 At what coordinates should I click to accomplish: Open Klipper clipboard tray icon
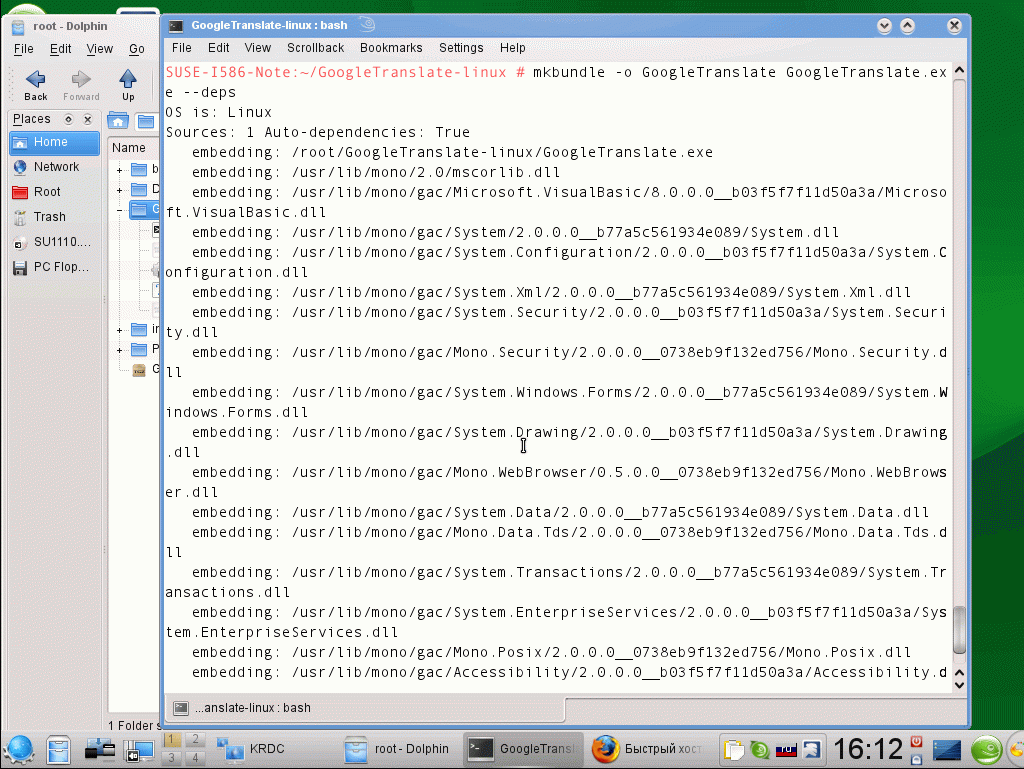pyautogui.click(x=733, y=749)
